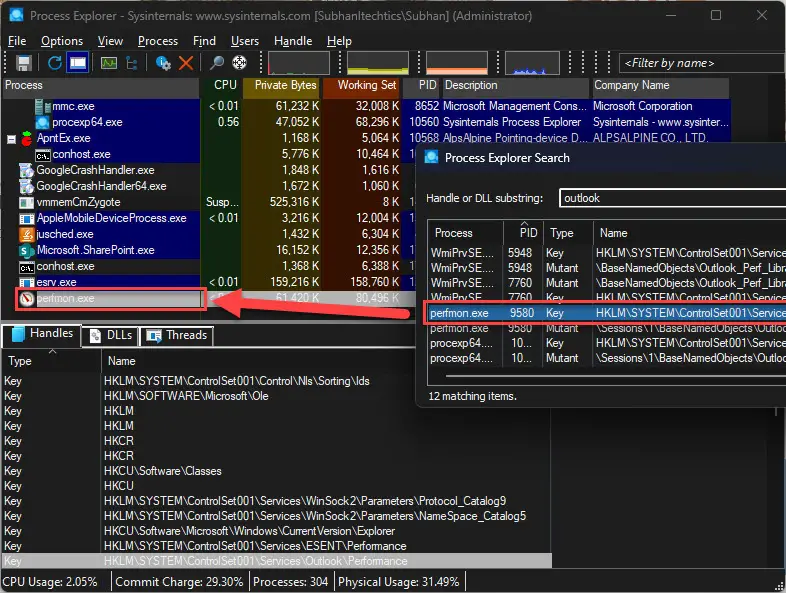Click the Handle or DLL substring input
Screen dimensions: 786x593
pyautogui.click(x=670, y=198)
